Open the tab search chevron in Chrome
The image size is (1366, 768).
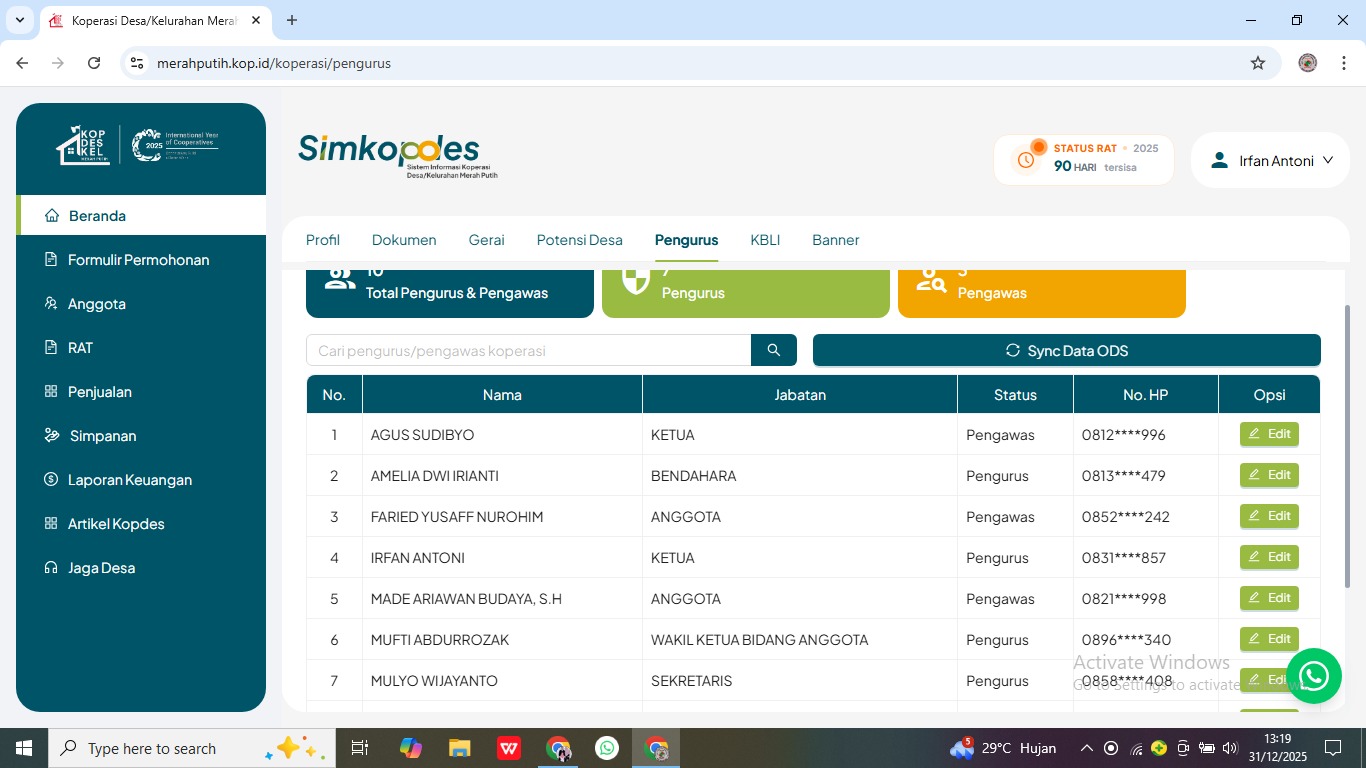[20, 20]
